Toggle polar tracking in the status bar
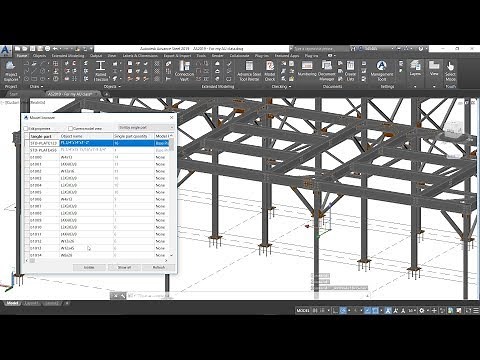Screen dimensions: 480x360 point(343,311)
